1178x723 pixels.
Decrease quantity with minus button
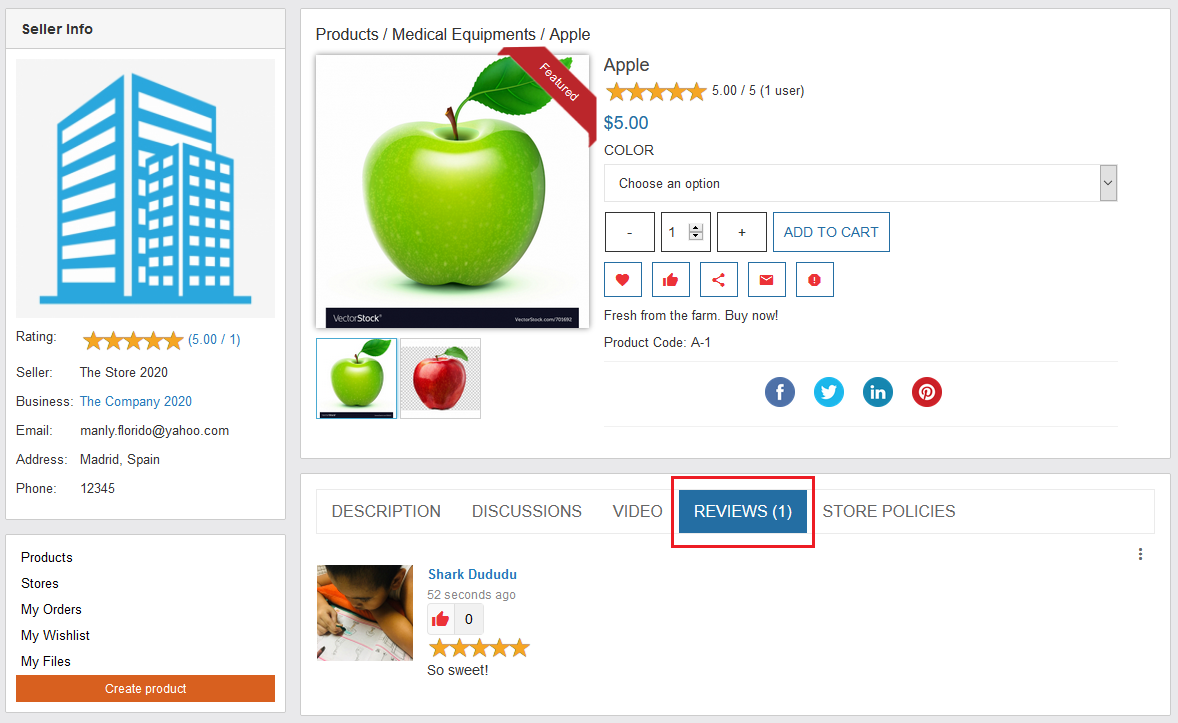(630, 232)
